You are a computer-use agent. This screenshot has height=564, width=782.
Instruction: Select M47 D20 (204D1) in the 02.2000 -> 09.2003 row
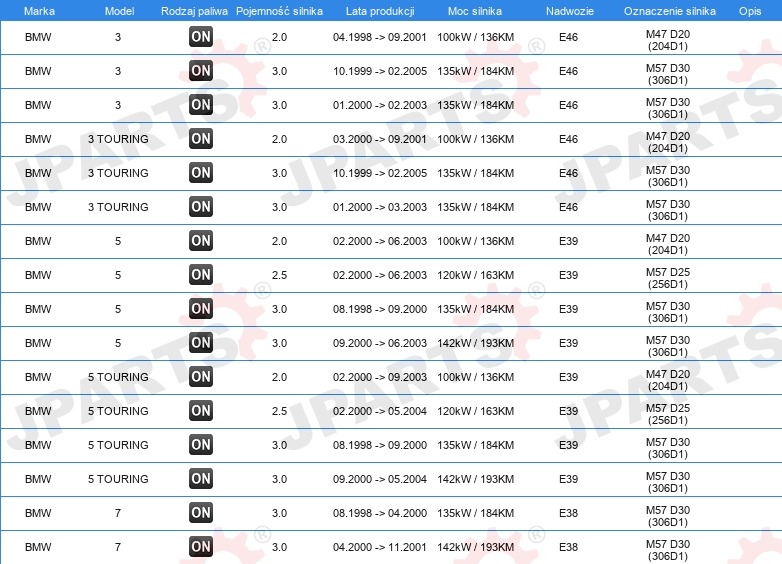click(x=668, y=380)
